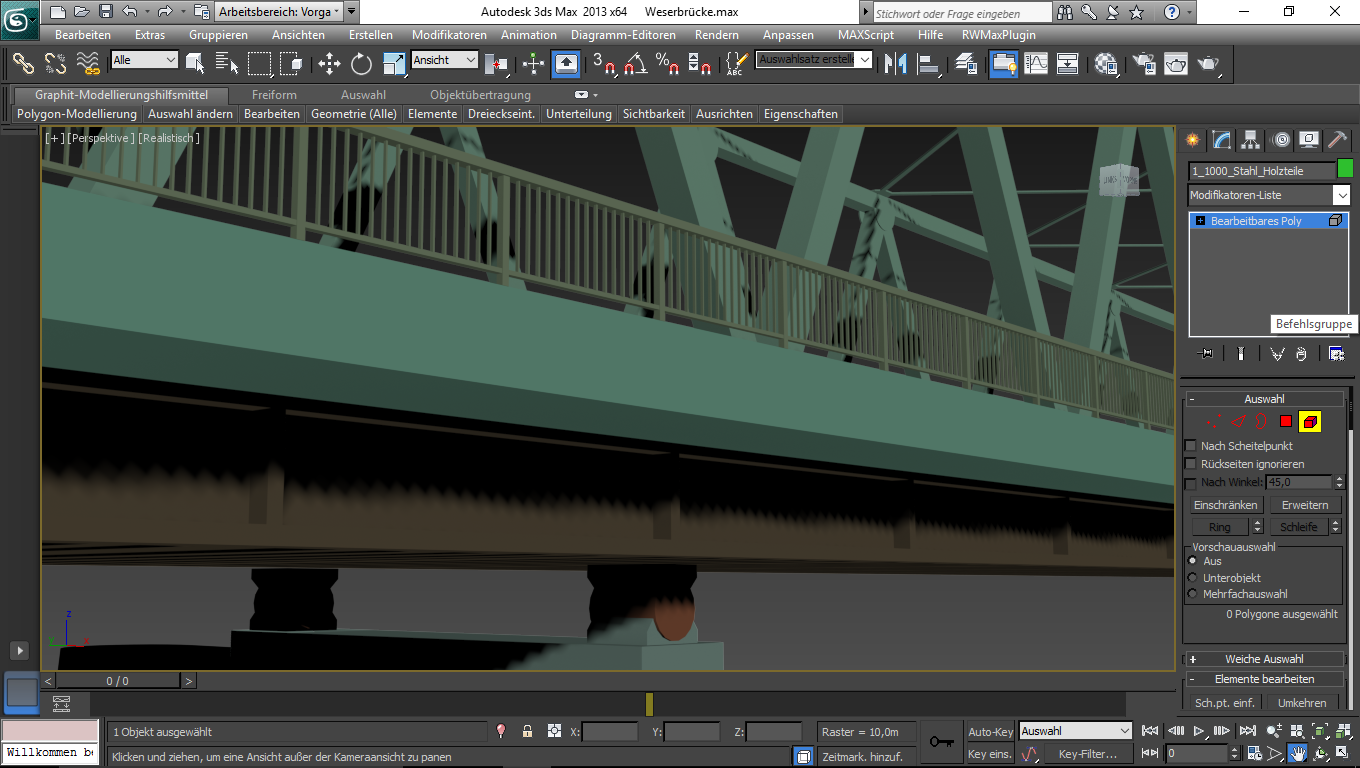Toggle the Angle Snap icon
The image size is (1360, 768).
point(635,64)
